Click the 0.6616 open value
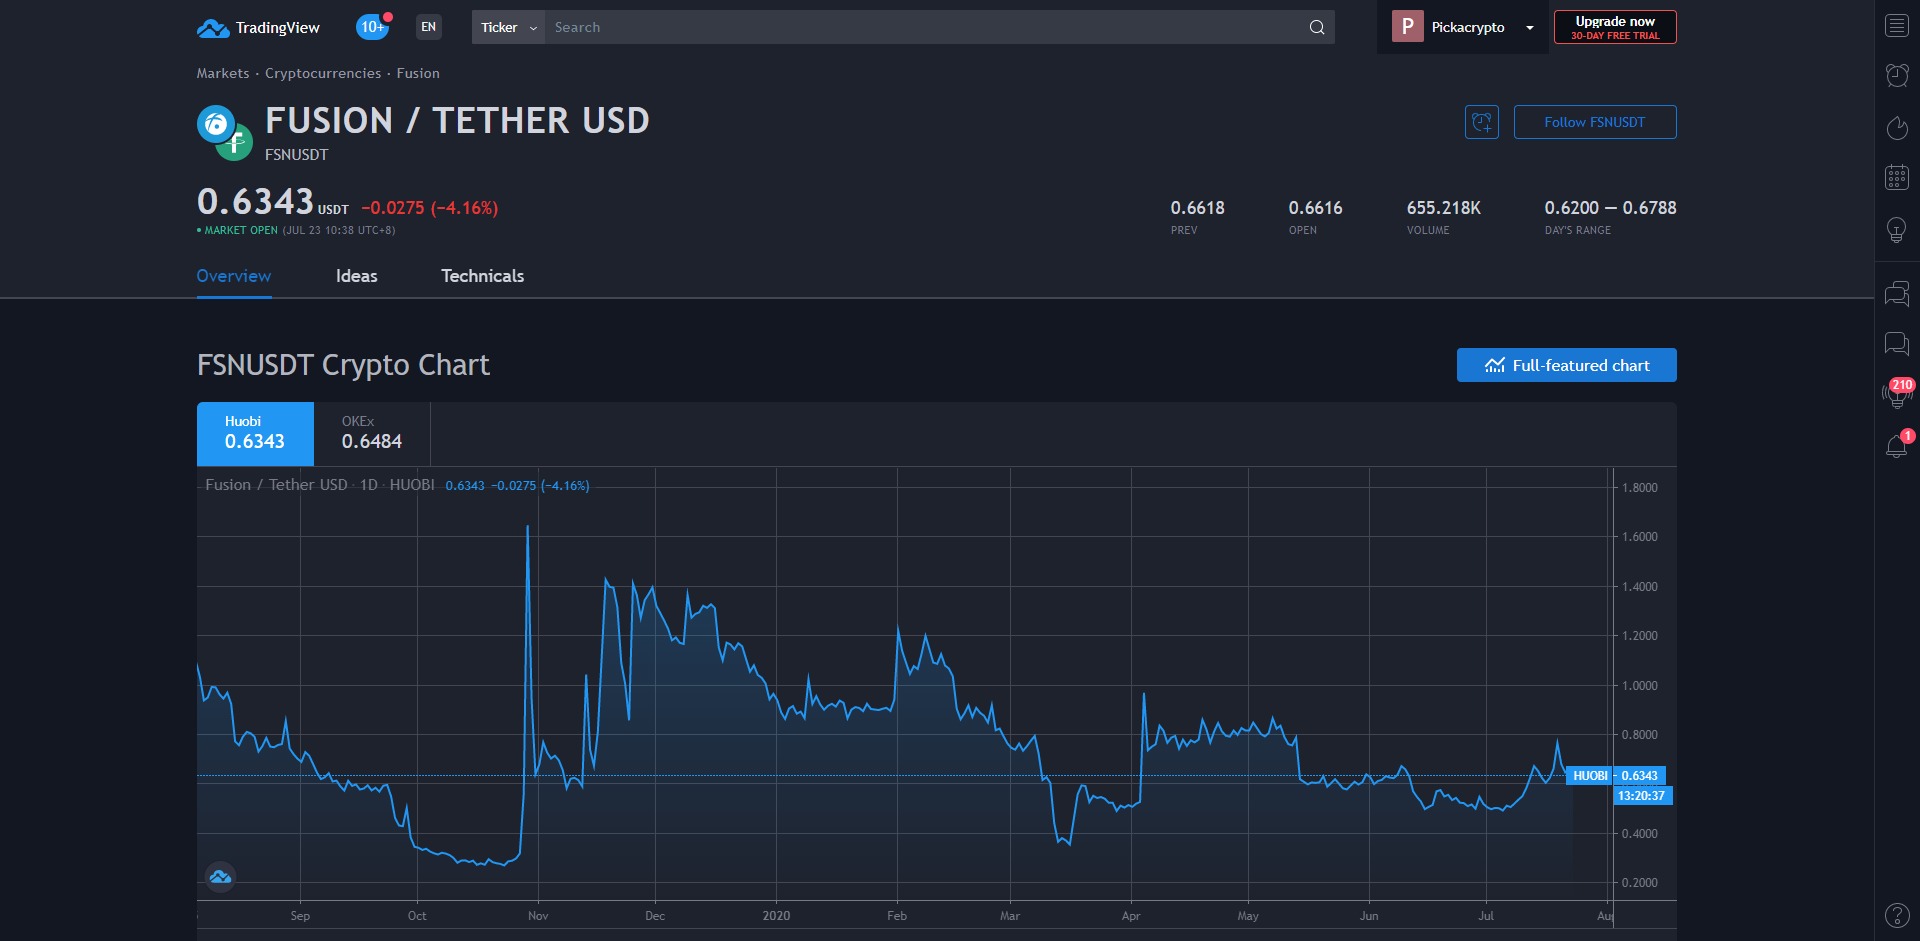The image size is (1920, 941). [1315, 208]
